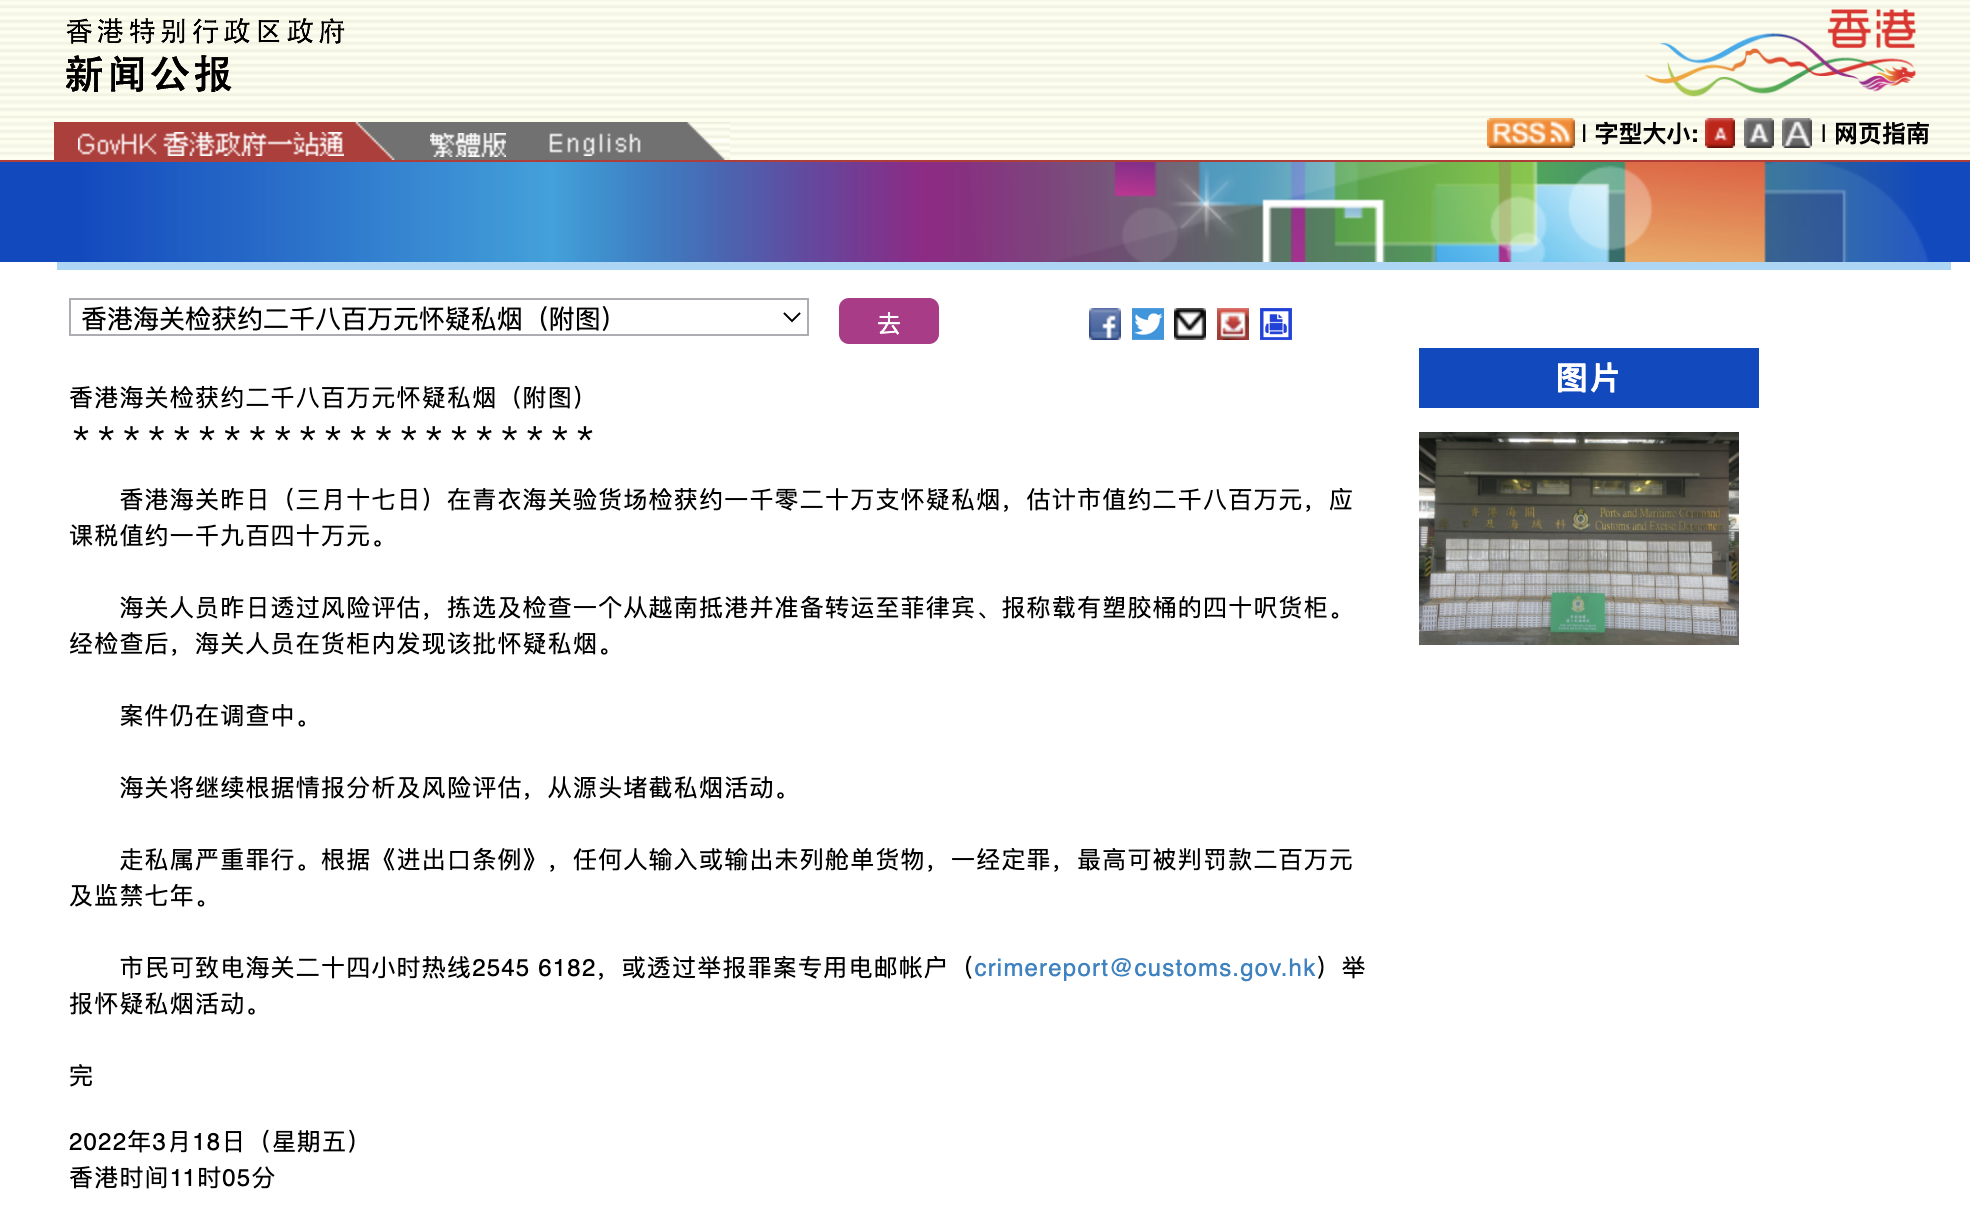Select largest font size A

point(1797,134)
